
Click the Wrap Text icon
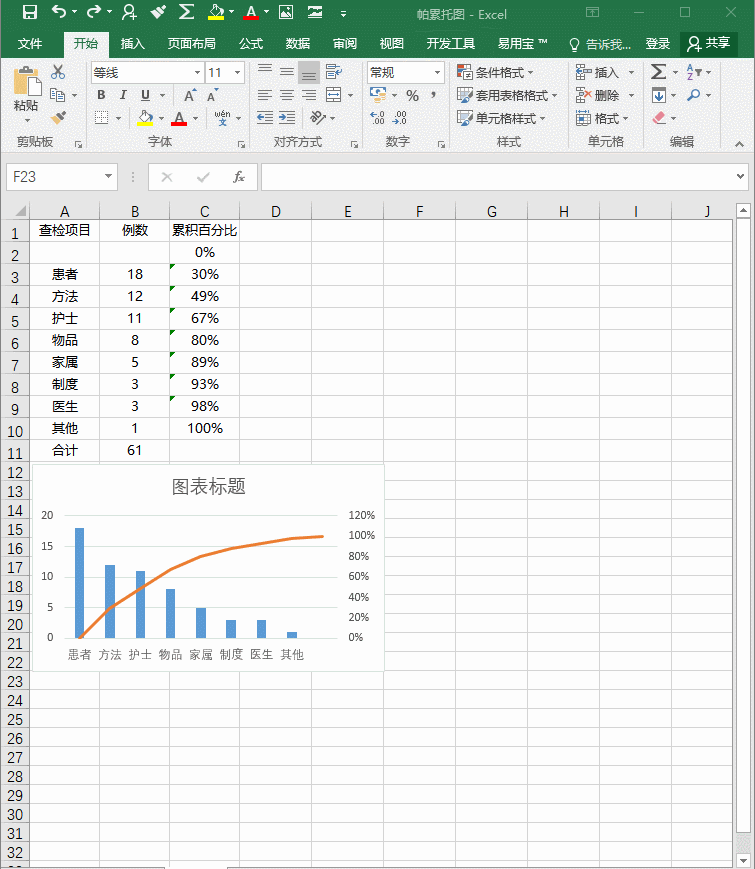click(333, 71)
